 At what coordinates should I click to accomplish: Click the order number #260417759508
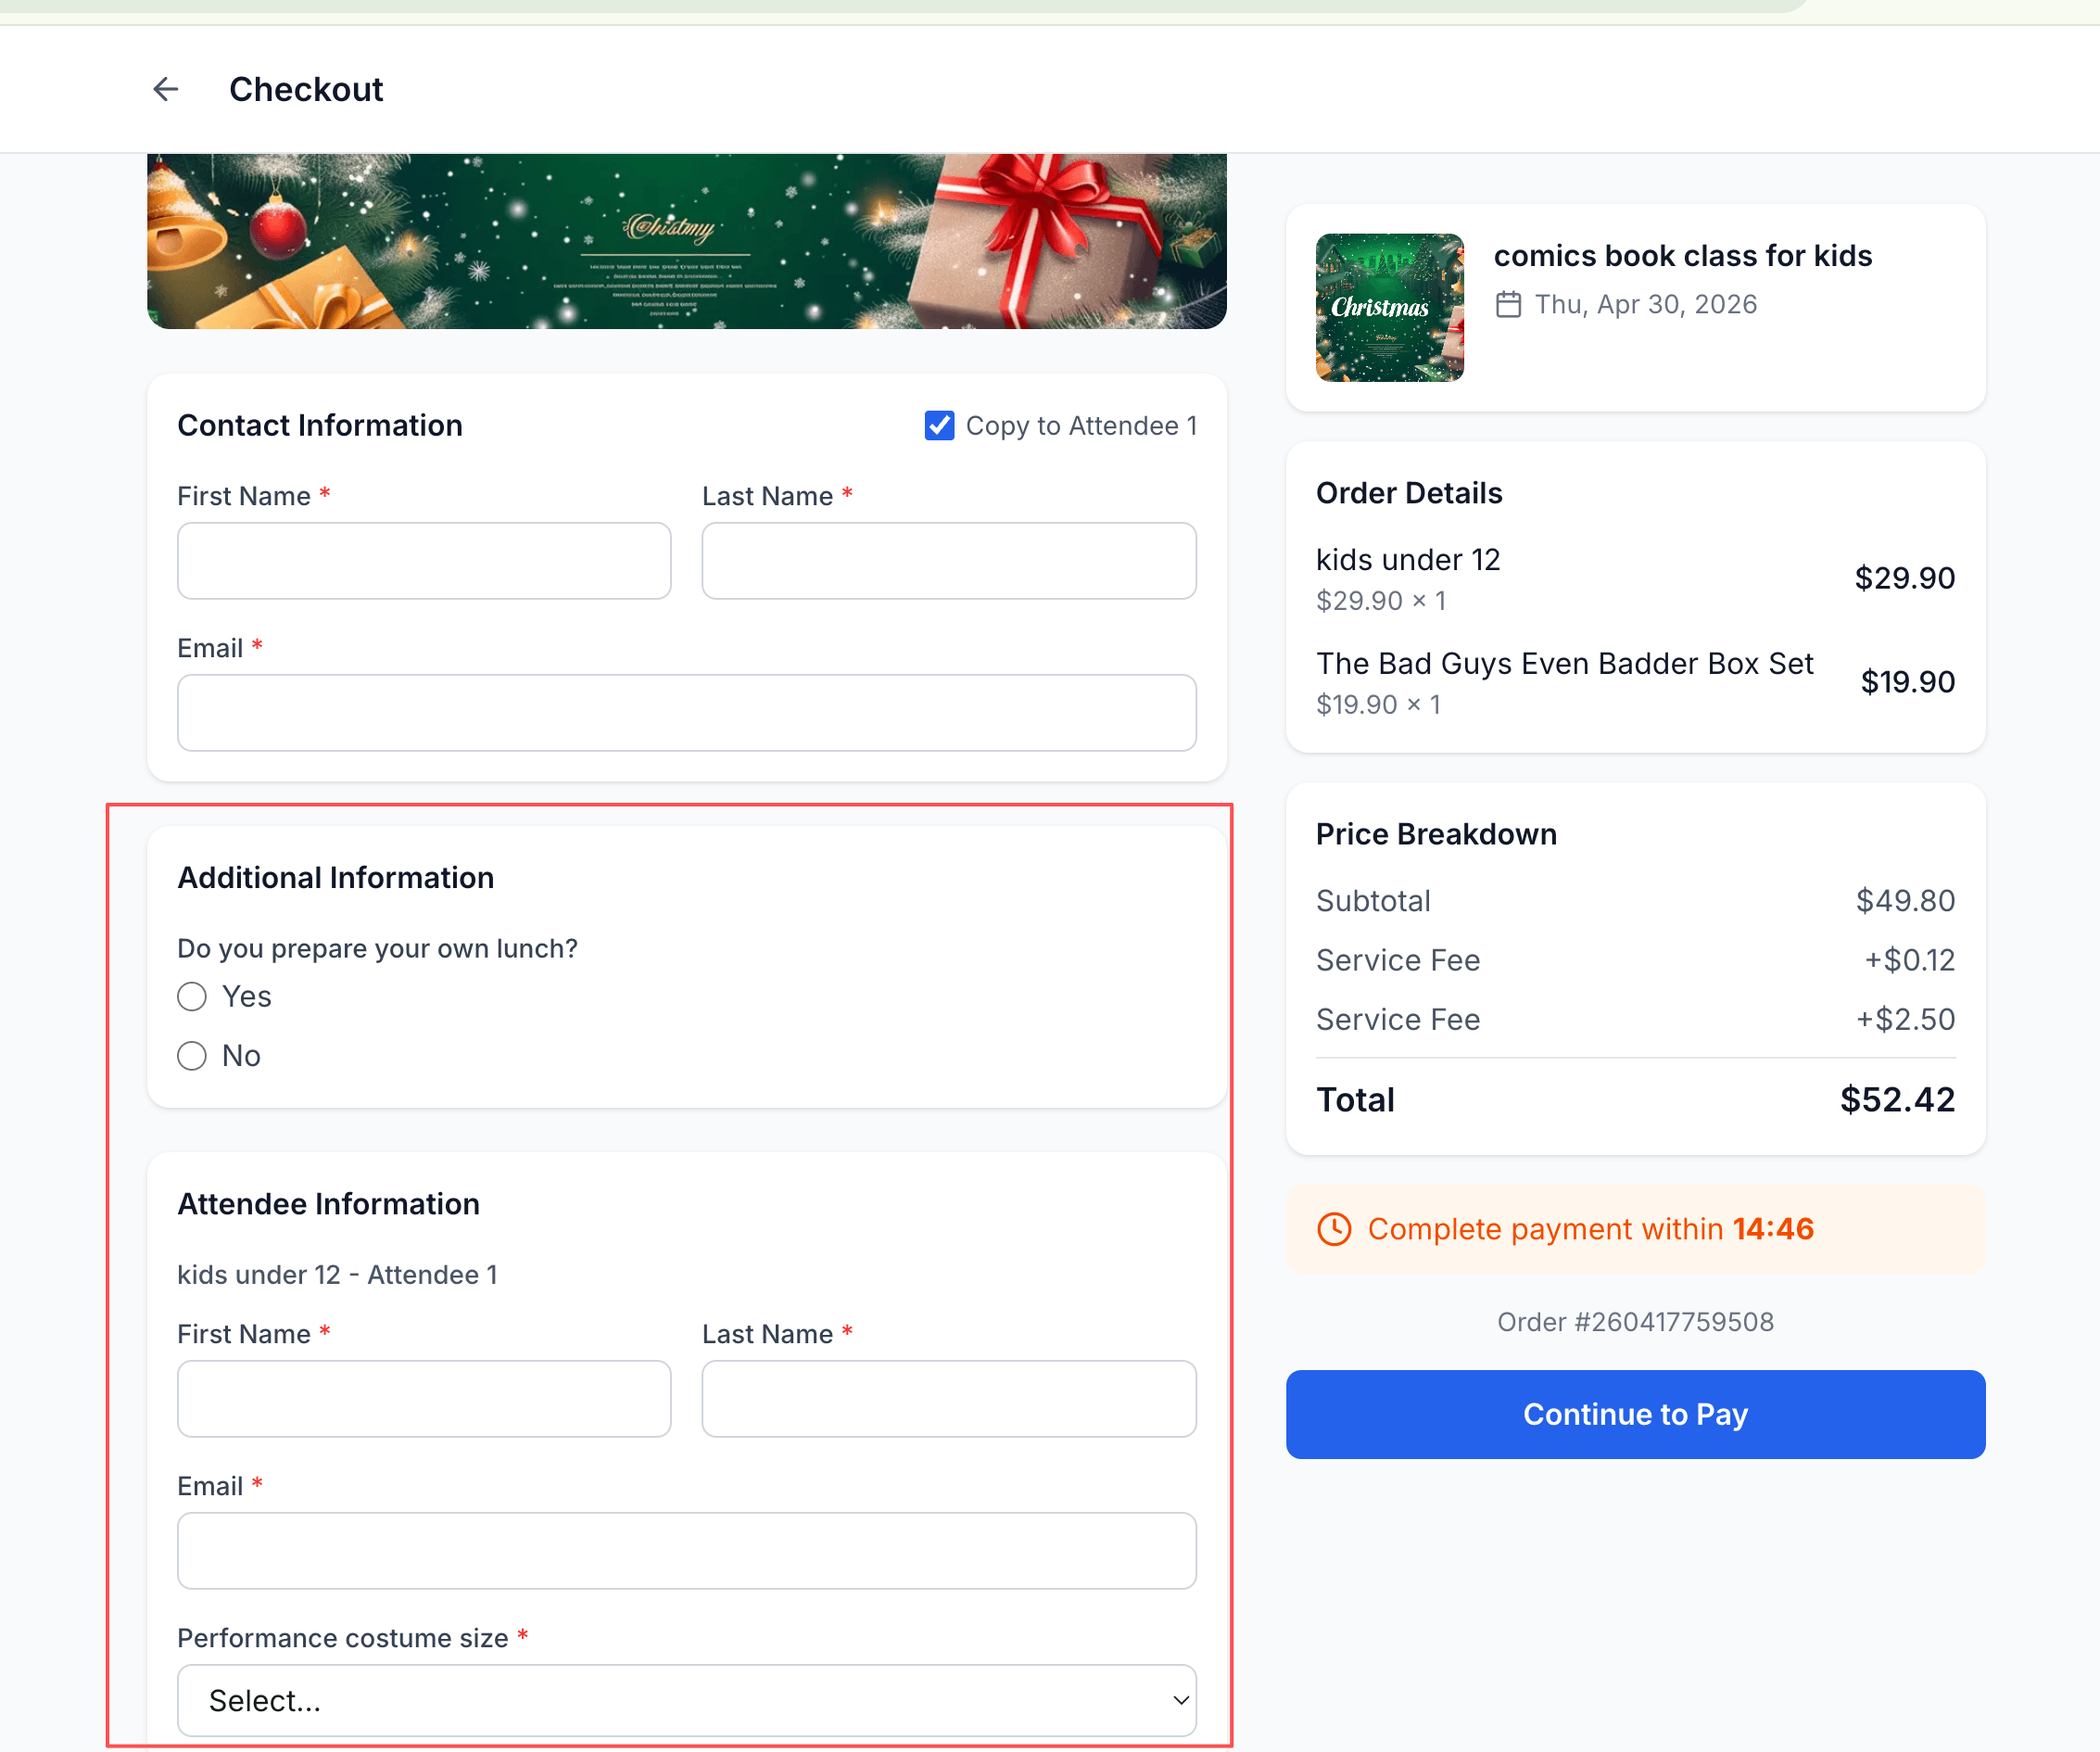1634,1321
